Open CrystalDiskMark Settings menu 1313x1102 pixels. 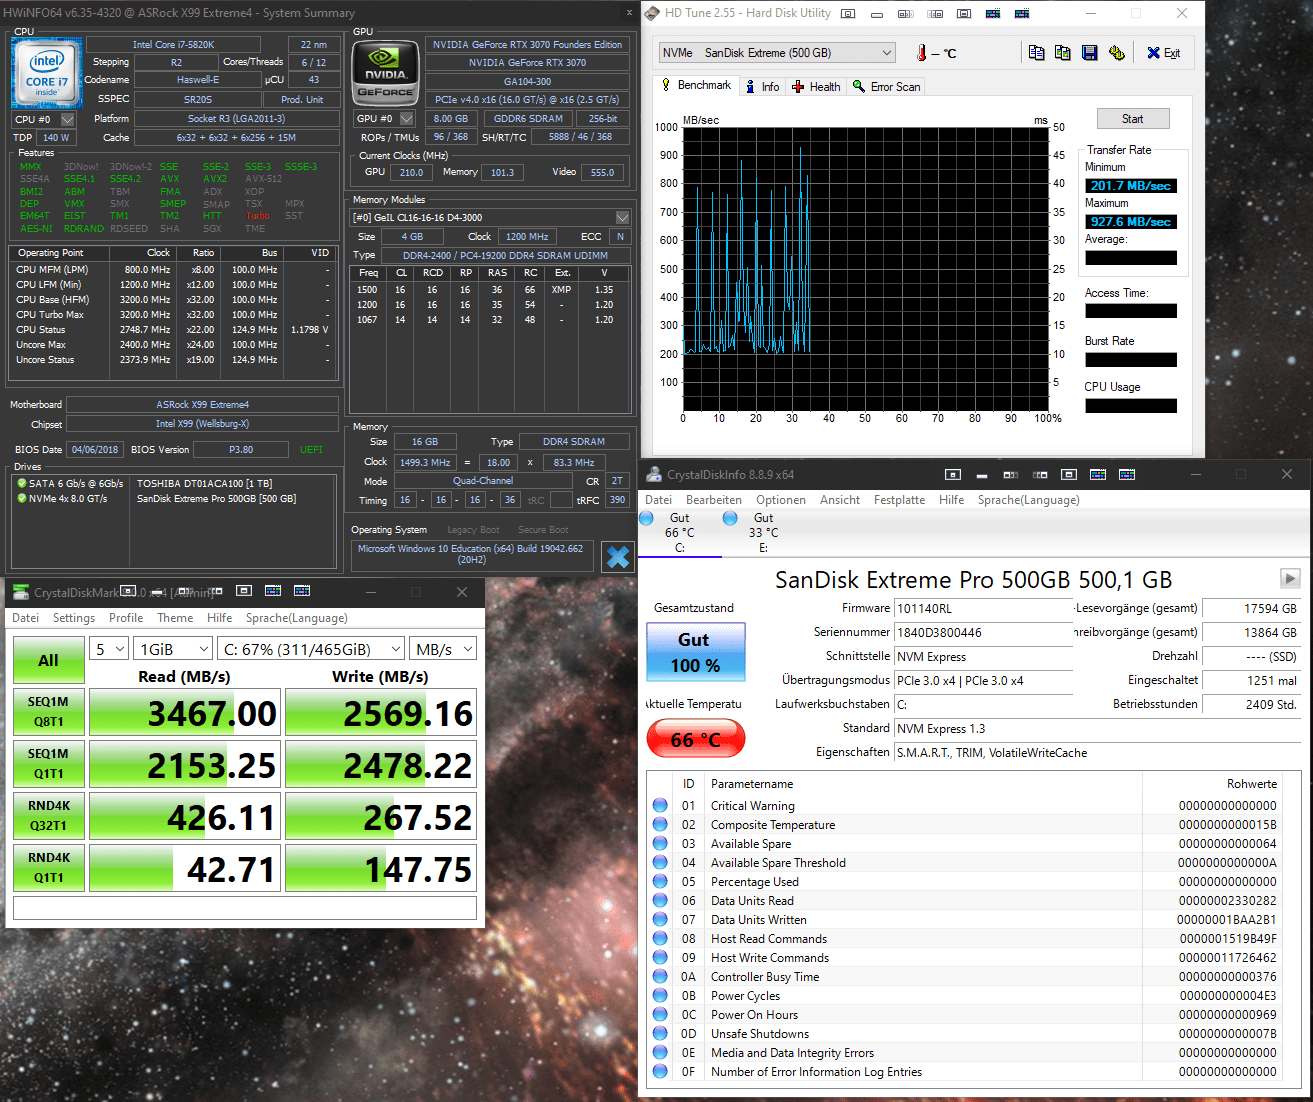point(74,618)
